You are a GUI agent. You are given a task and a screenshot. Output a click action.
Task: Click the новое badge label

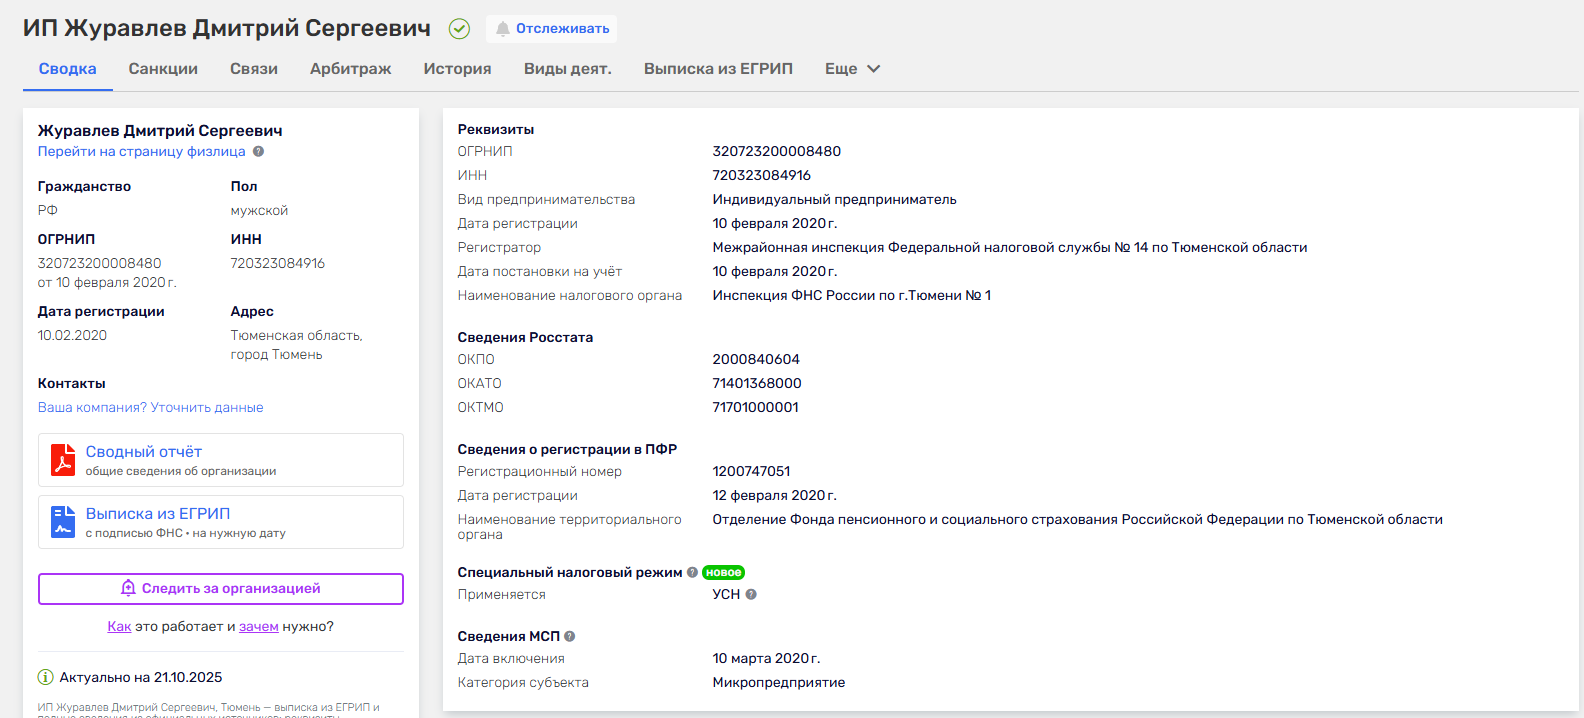(723, 573)
